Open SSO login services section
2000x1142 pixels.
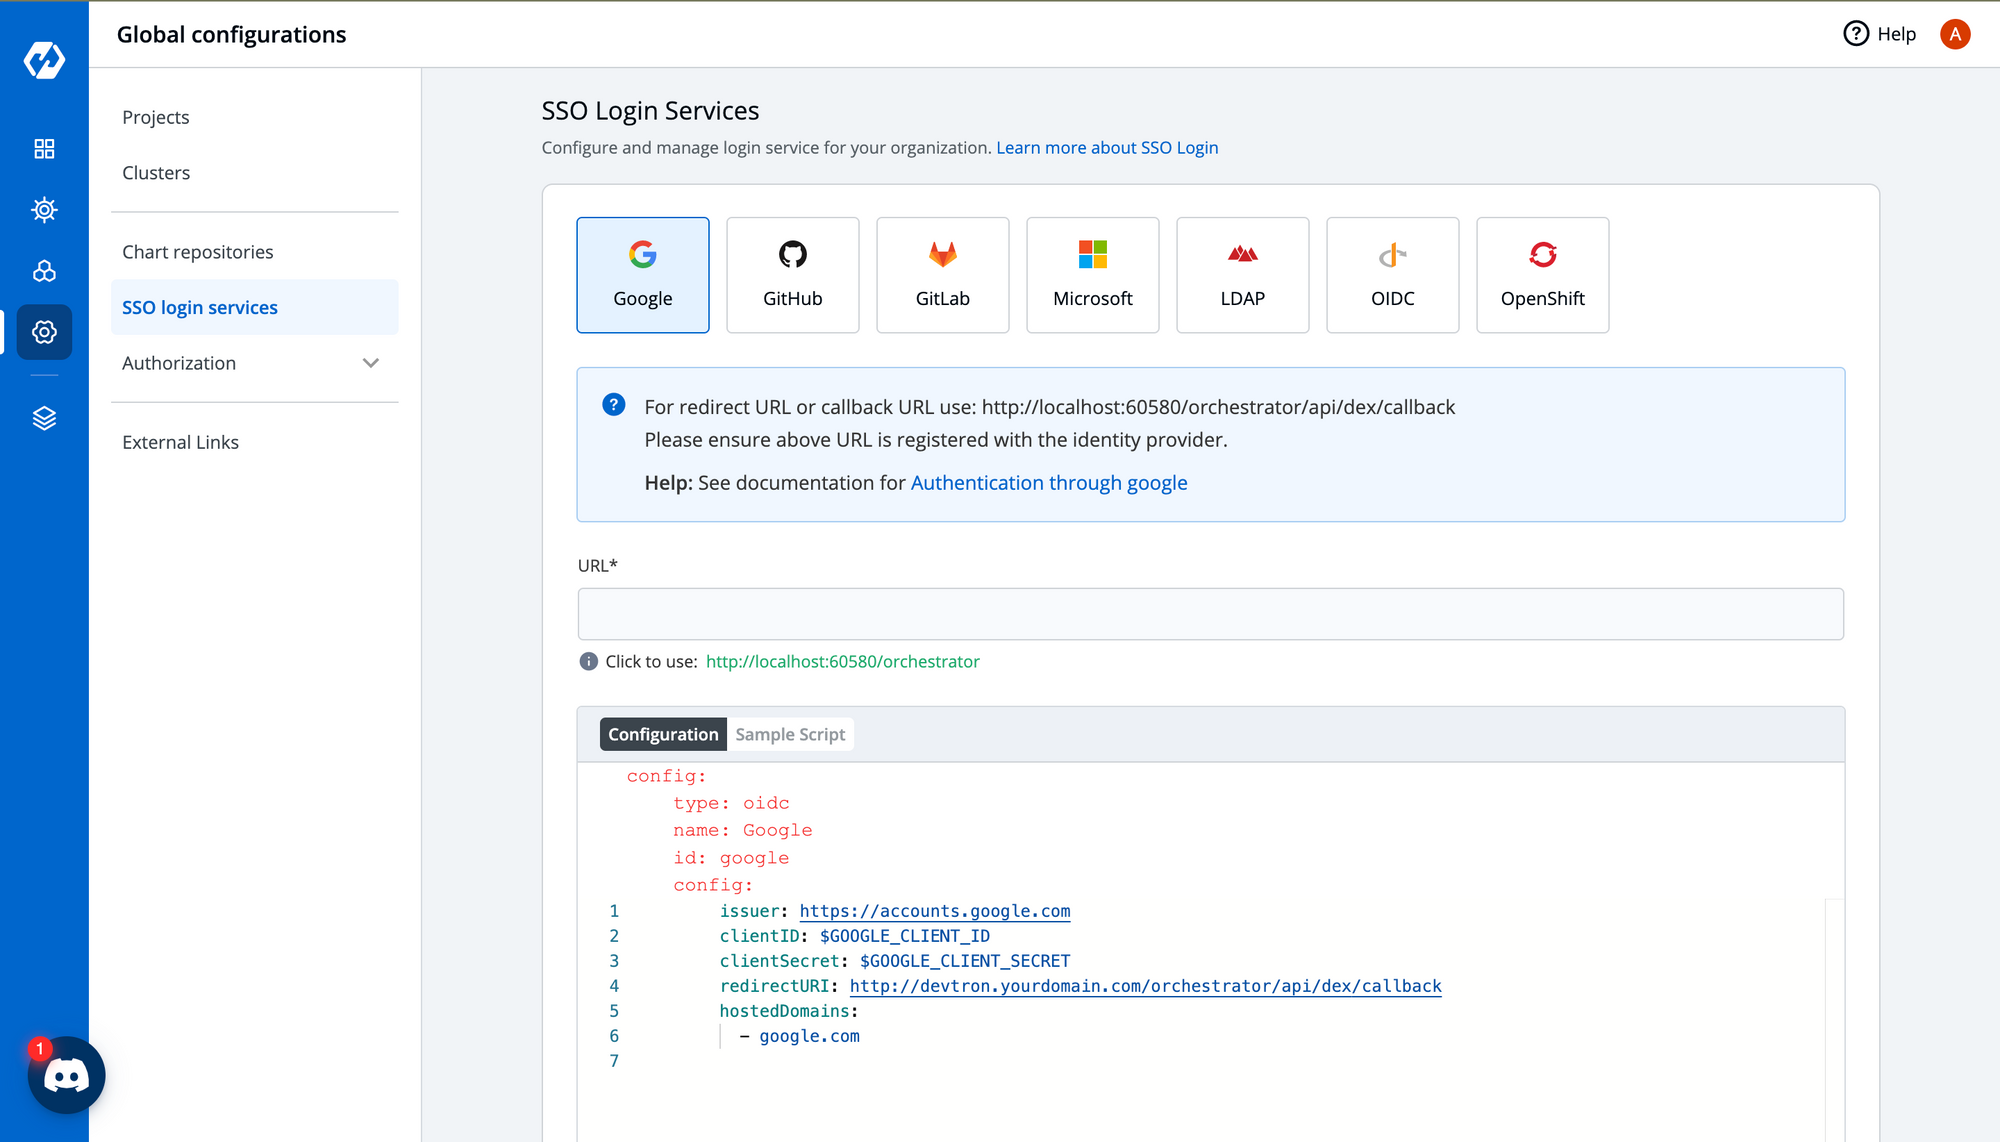click(x=255, y=307)
